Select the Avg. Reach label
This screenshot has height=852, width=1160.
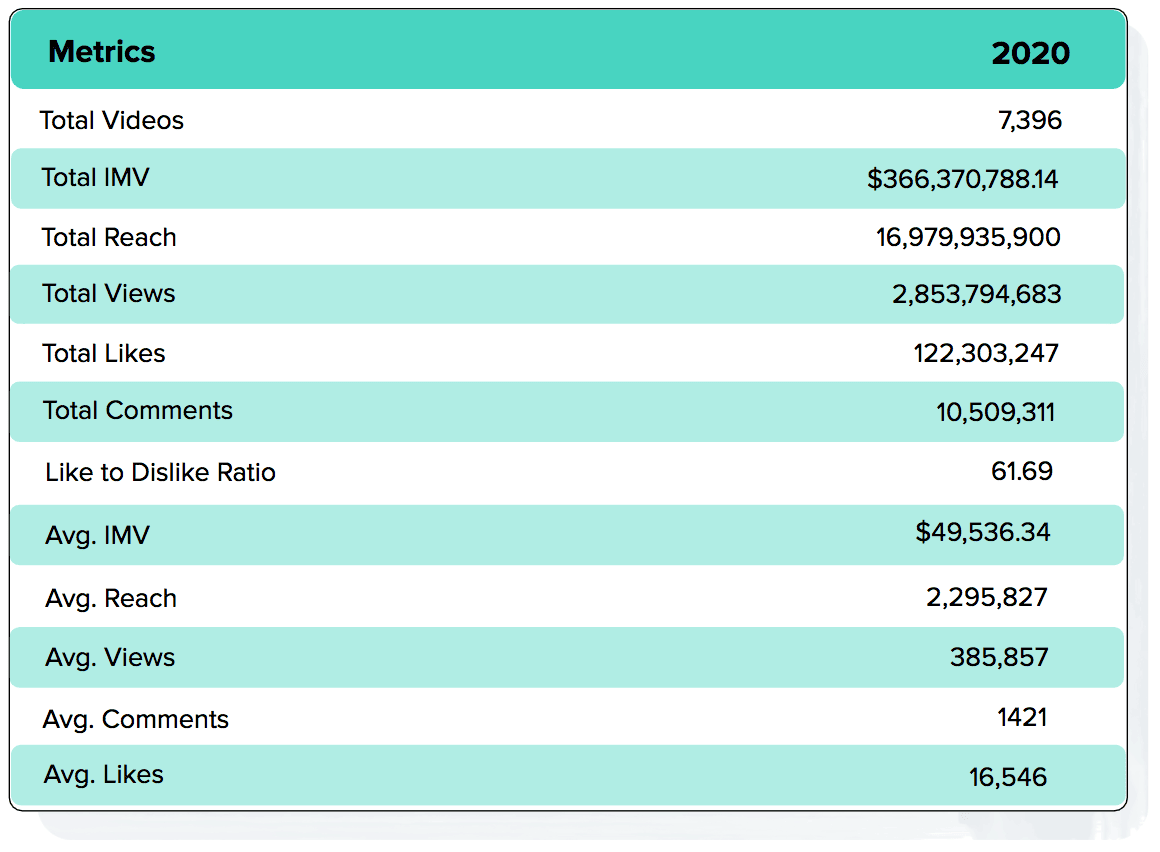coord(111,599)
